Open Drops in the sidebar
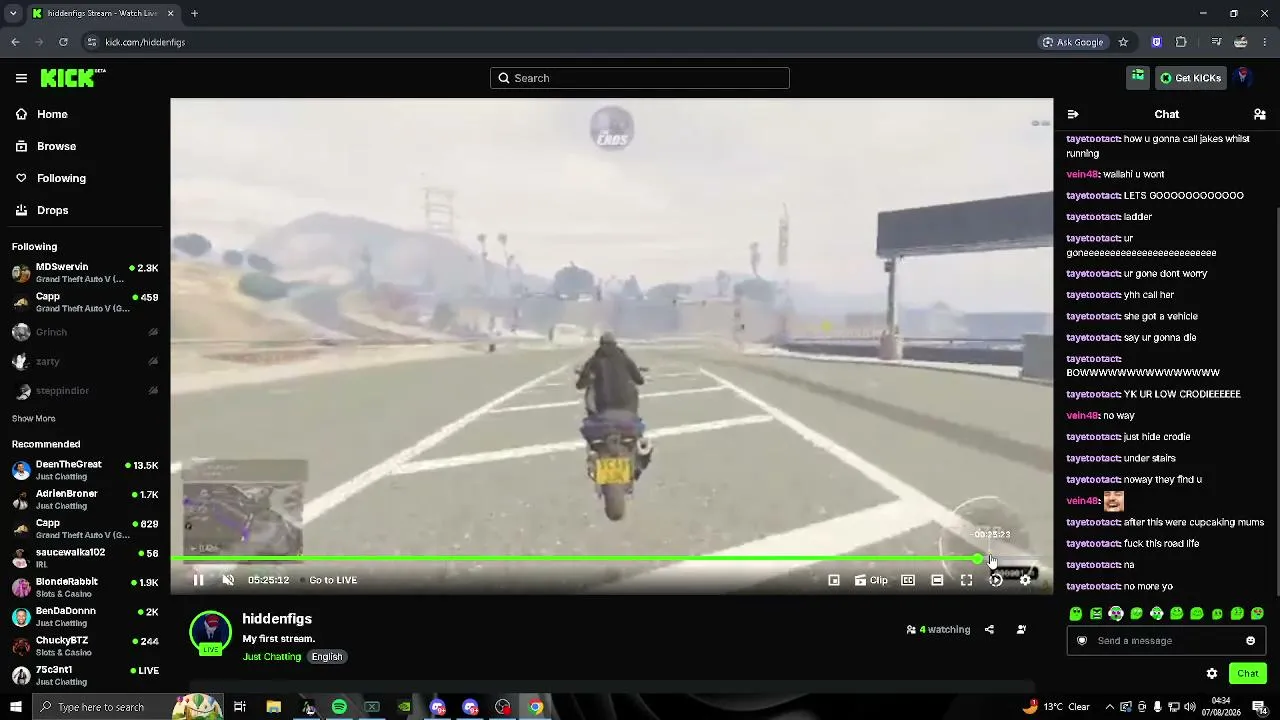This screenshot has height=720, width=1280. (x=42, y=210)
